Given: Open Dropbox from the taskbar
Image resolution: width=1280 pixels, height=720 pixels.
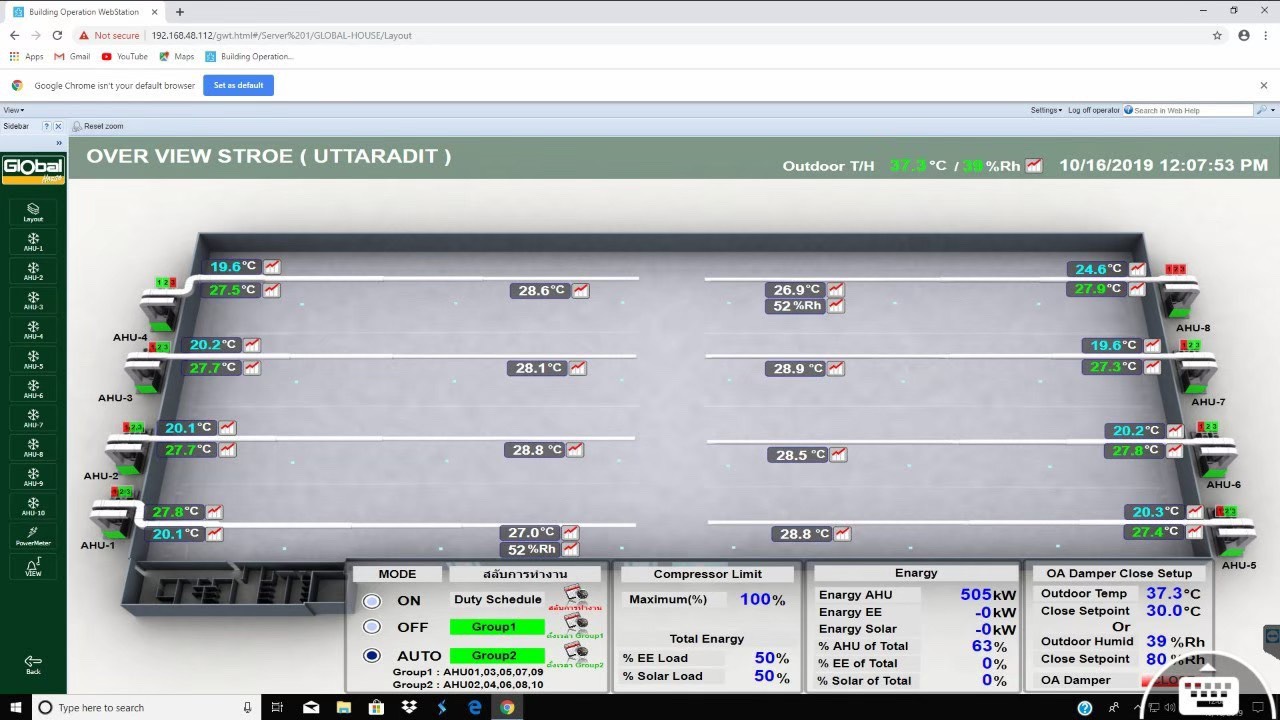Looking at the screenshot, I should click(x=409, y=707).
